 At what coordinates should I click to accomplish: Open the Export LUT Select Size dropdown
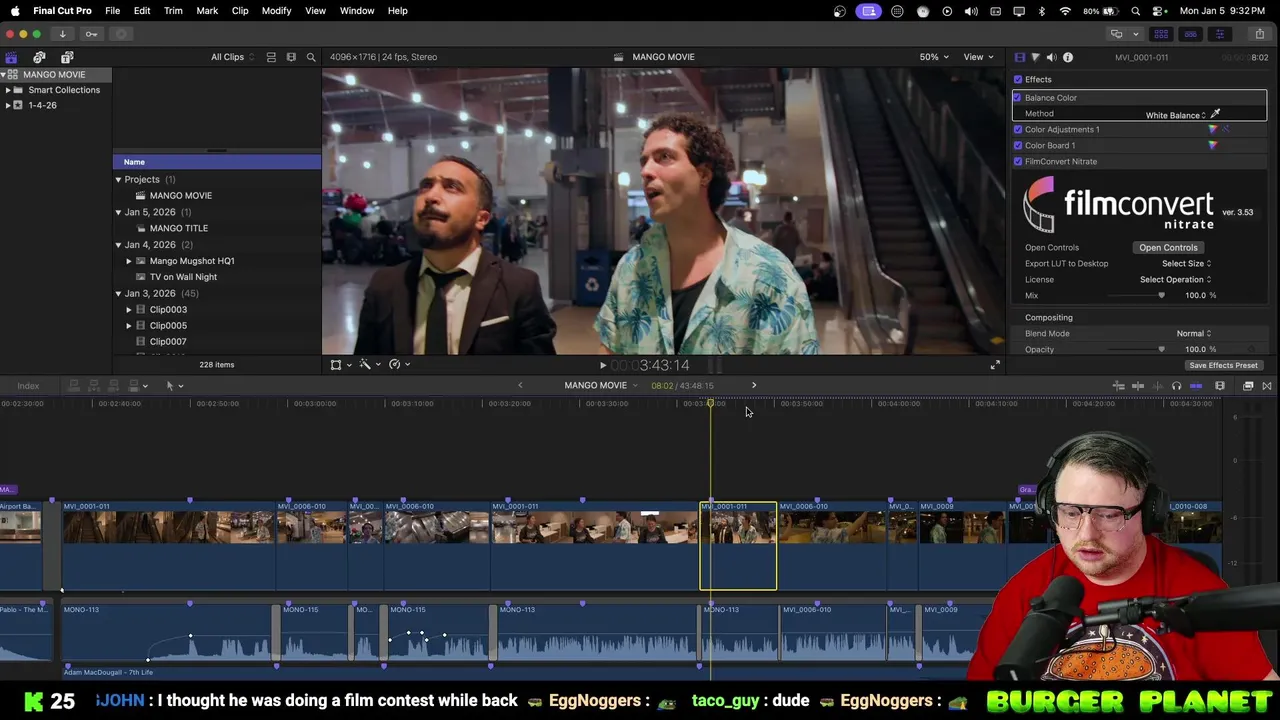[x=1186, y=263]
